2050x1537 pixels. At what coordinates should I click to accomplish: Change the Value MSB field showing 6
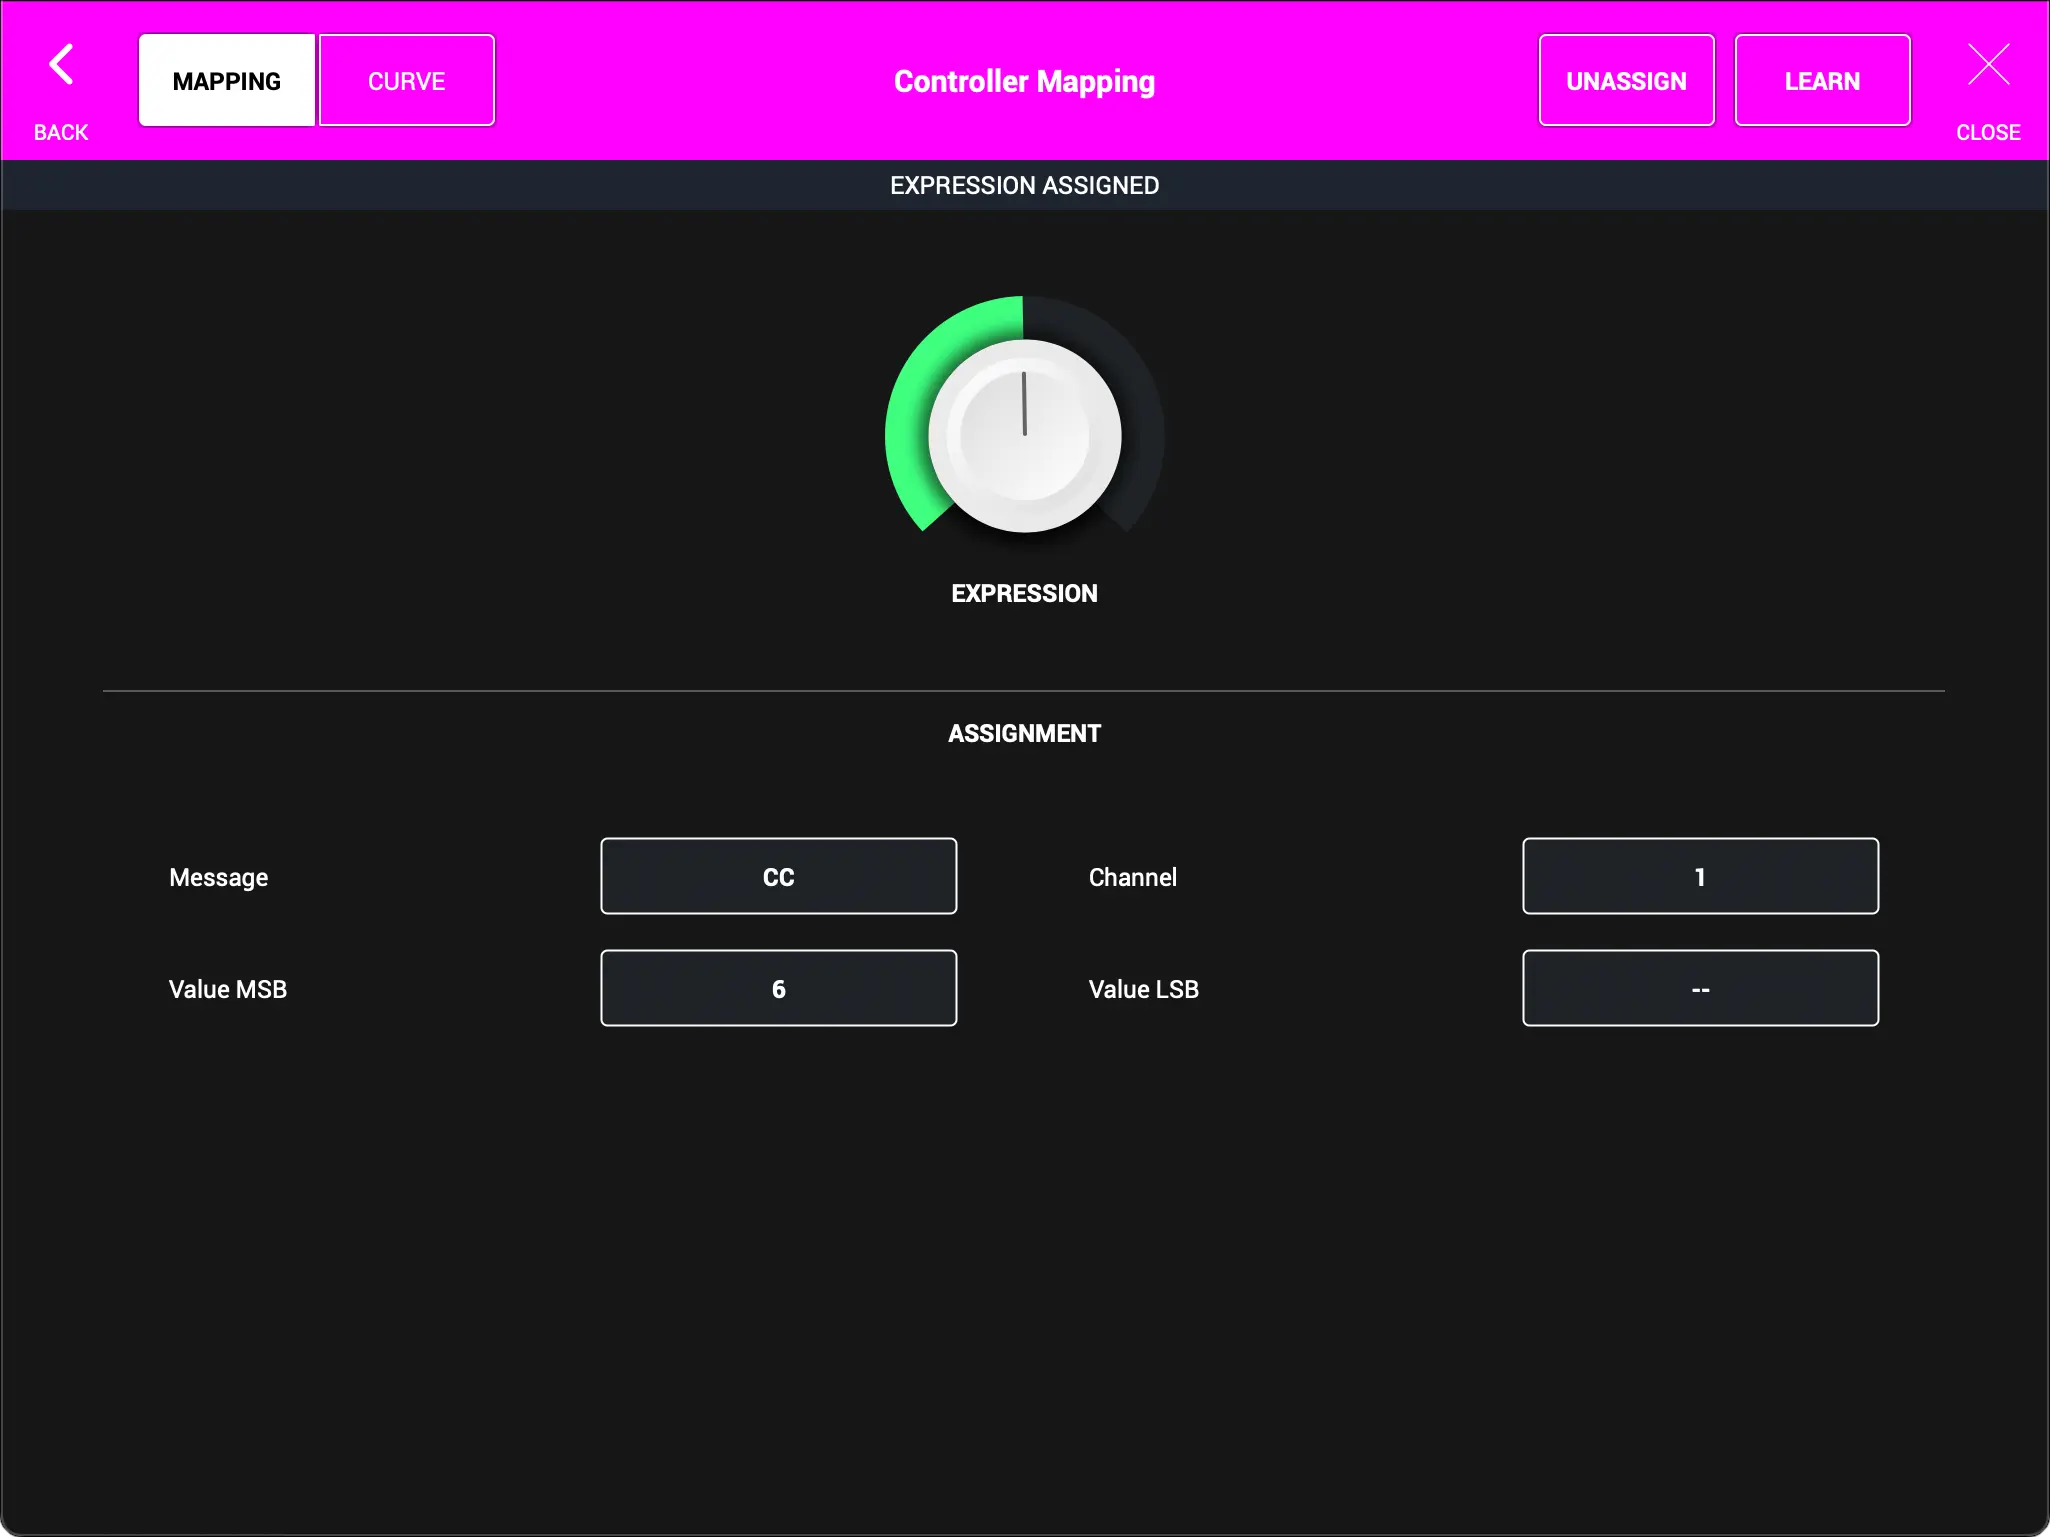(x=778, y=989)
